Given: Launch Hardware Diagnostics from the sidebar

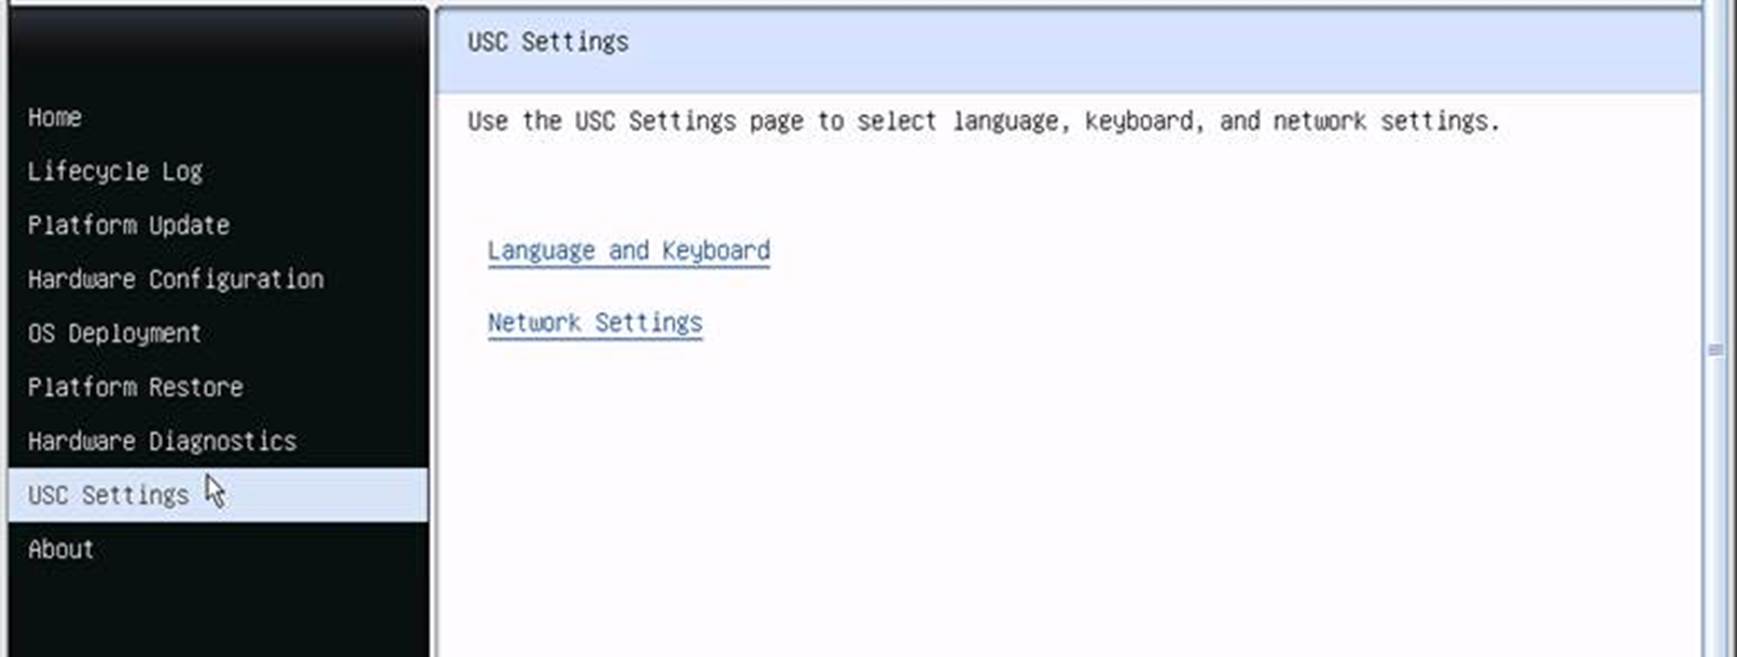Looking at the screenshot, I should 162,442.
